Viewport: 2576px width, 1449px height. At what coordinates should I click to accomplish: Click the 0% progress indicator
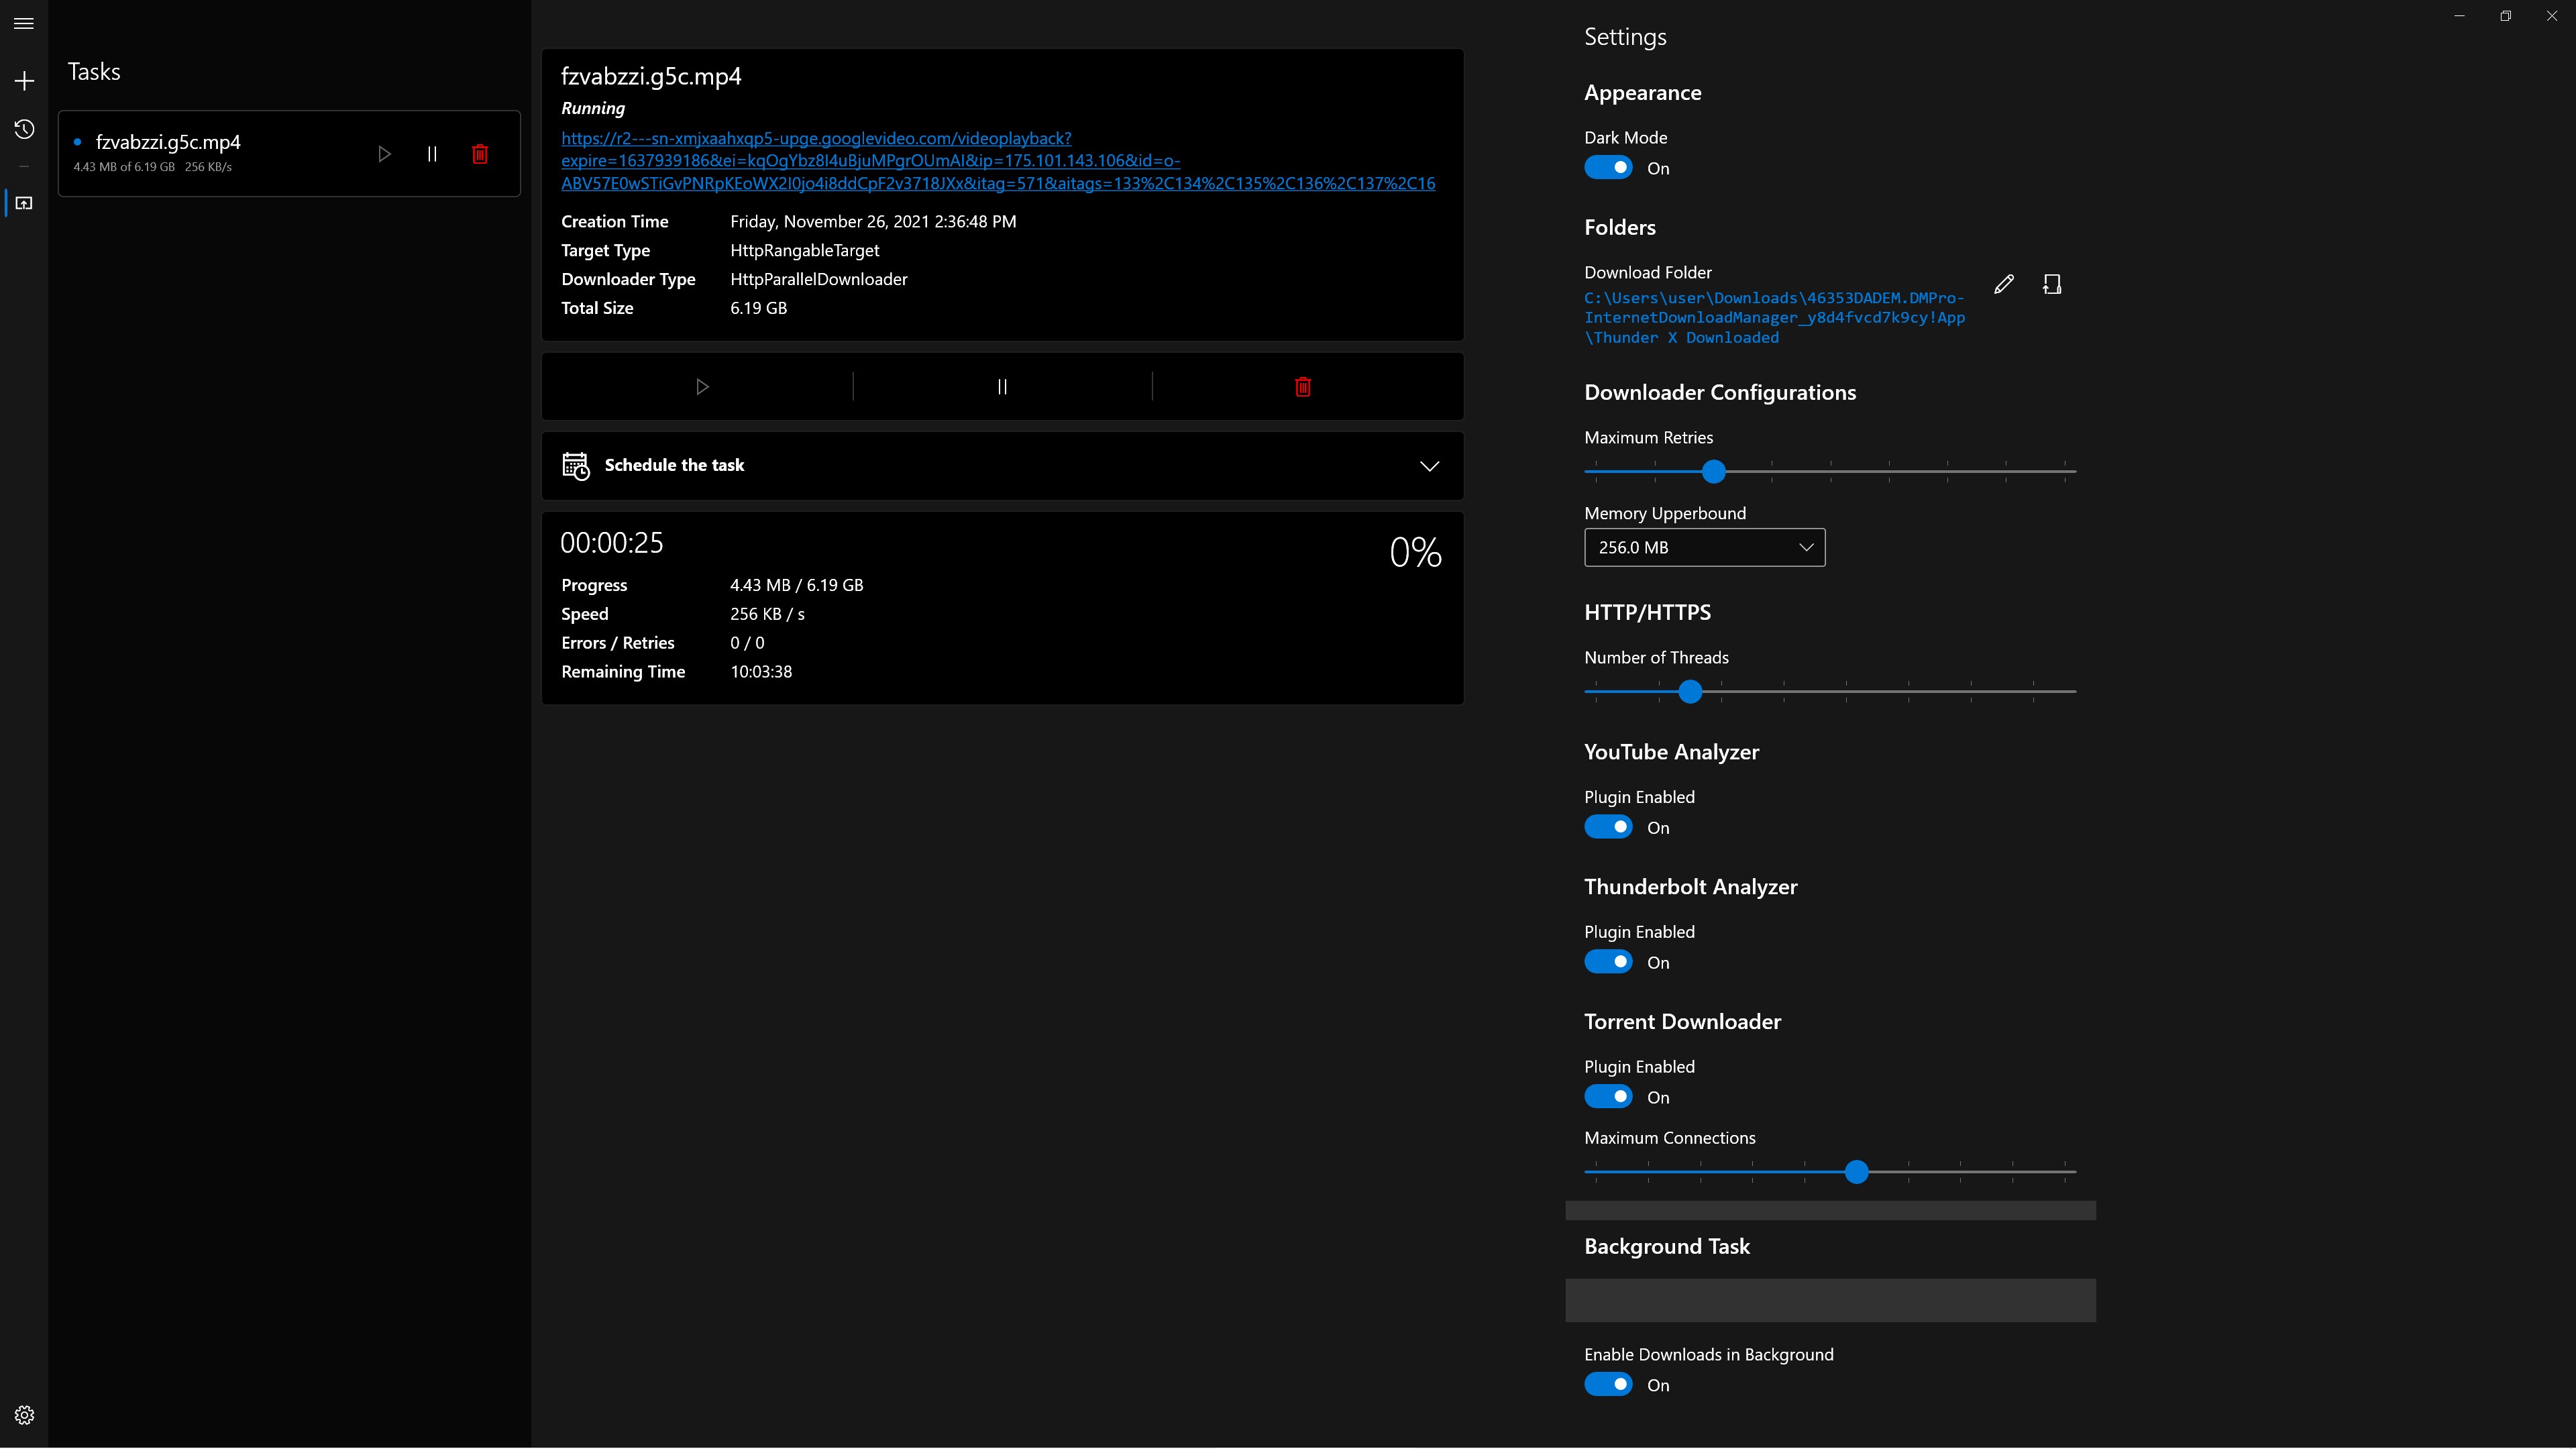click(x=1415, y=552)
